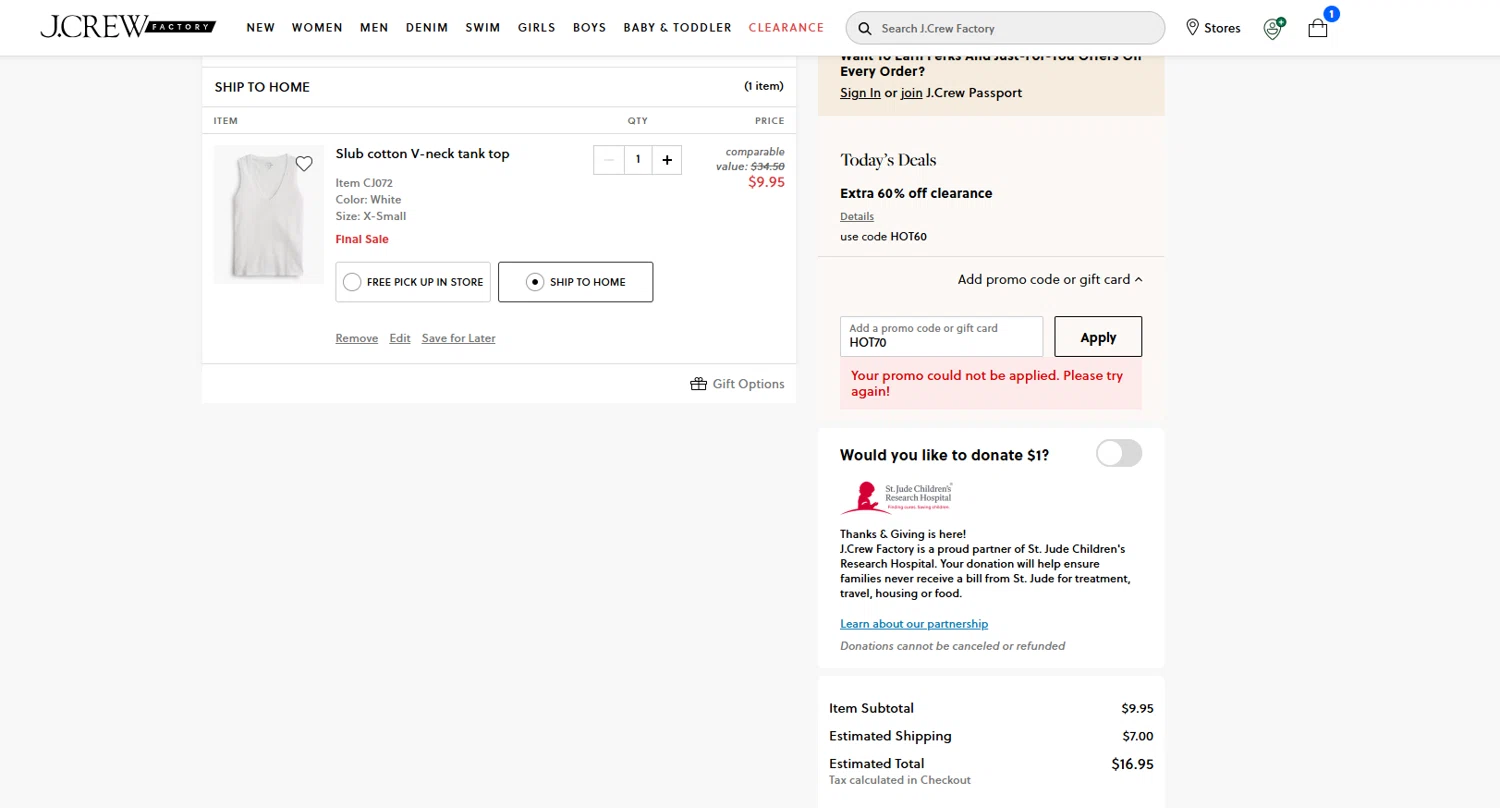Open the tank top product thumbnail

[x=269, y=214]
